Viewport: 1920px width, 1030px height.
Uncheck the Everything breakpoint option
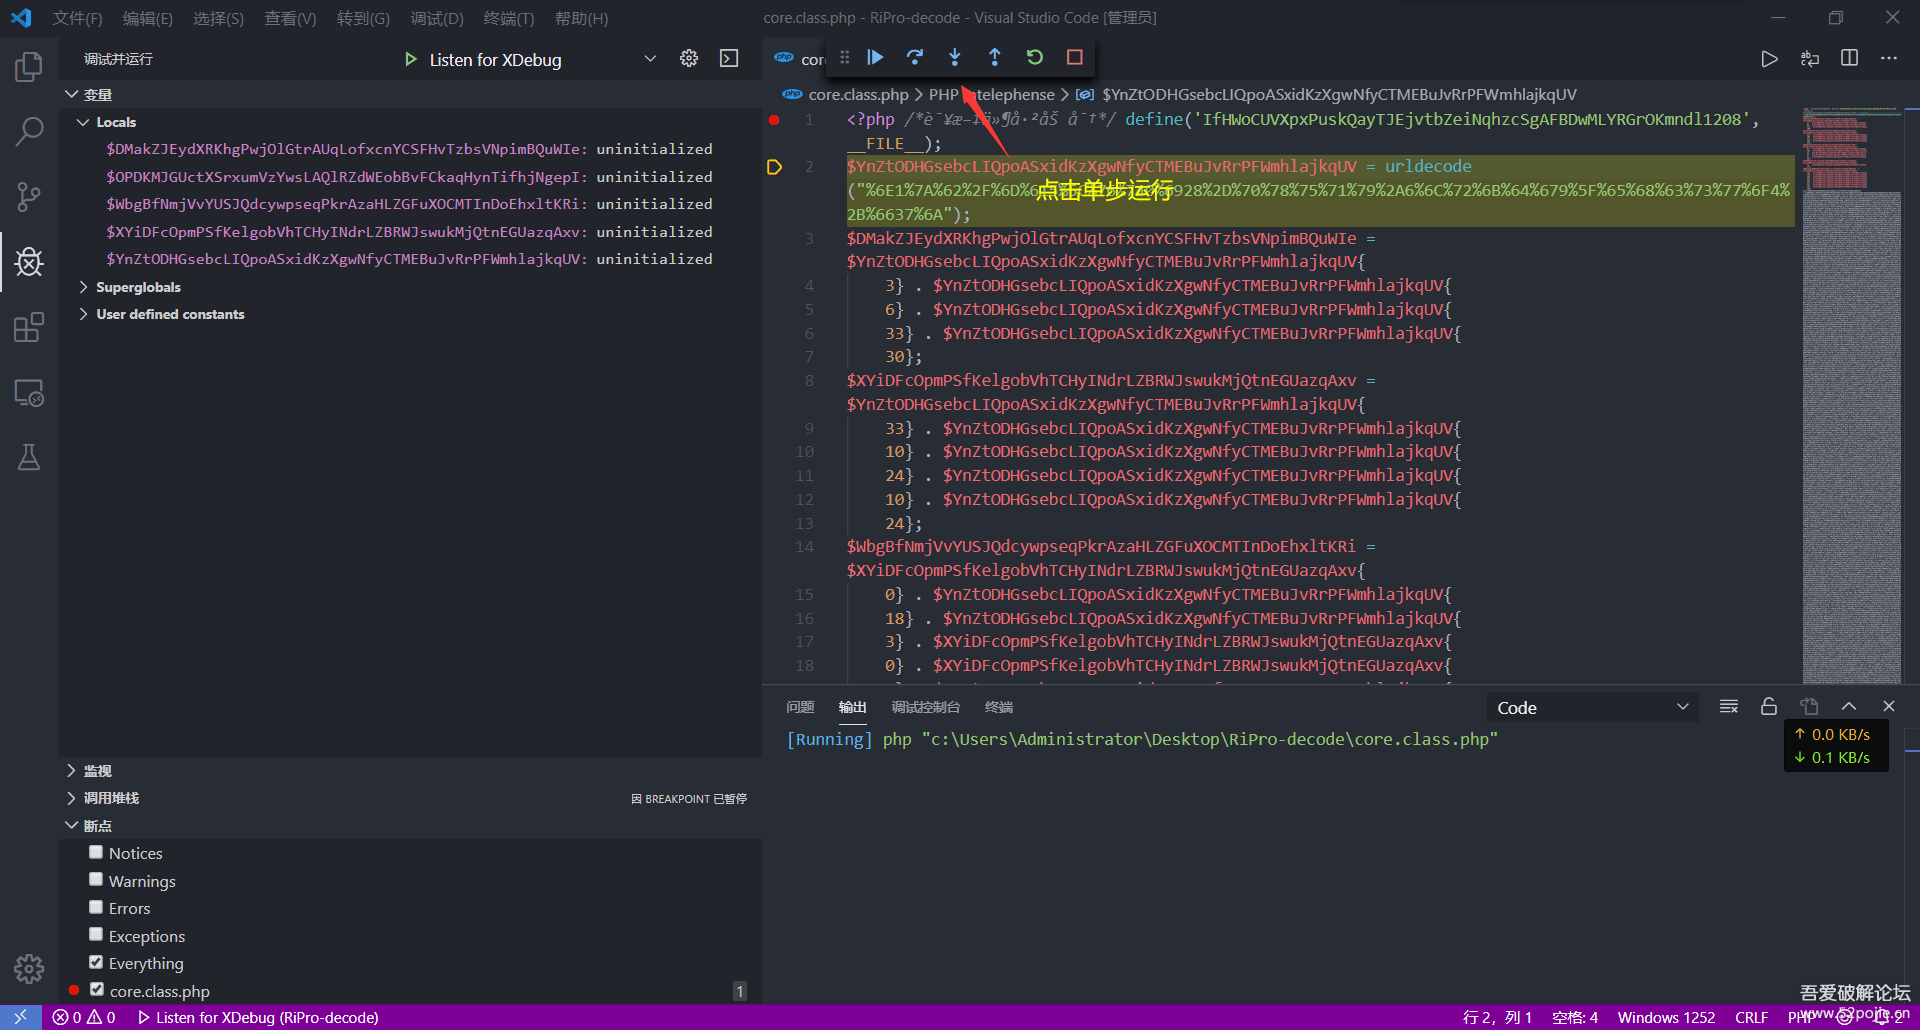coord(96,963)
